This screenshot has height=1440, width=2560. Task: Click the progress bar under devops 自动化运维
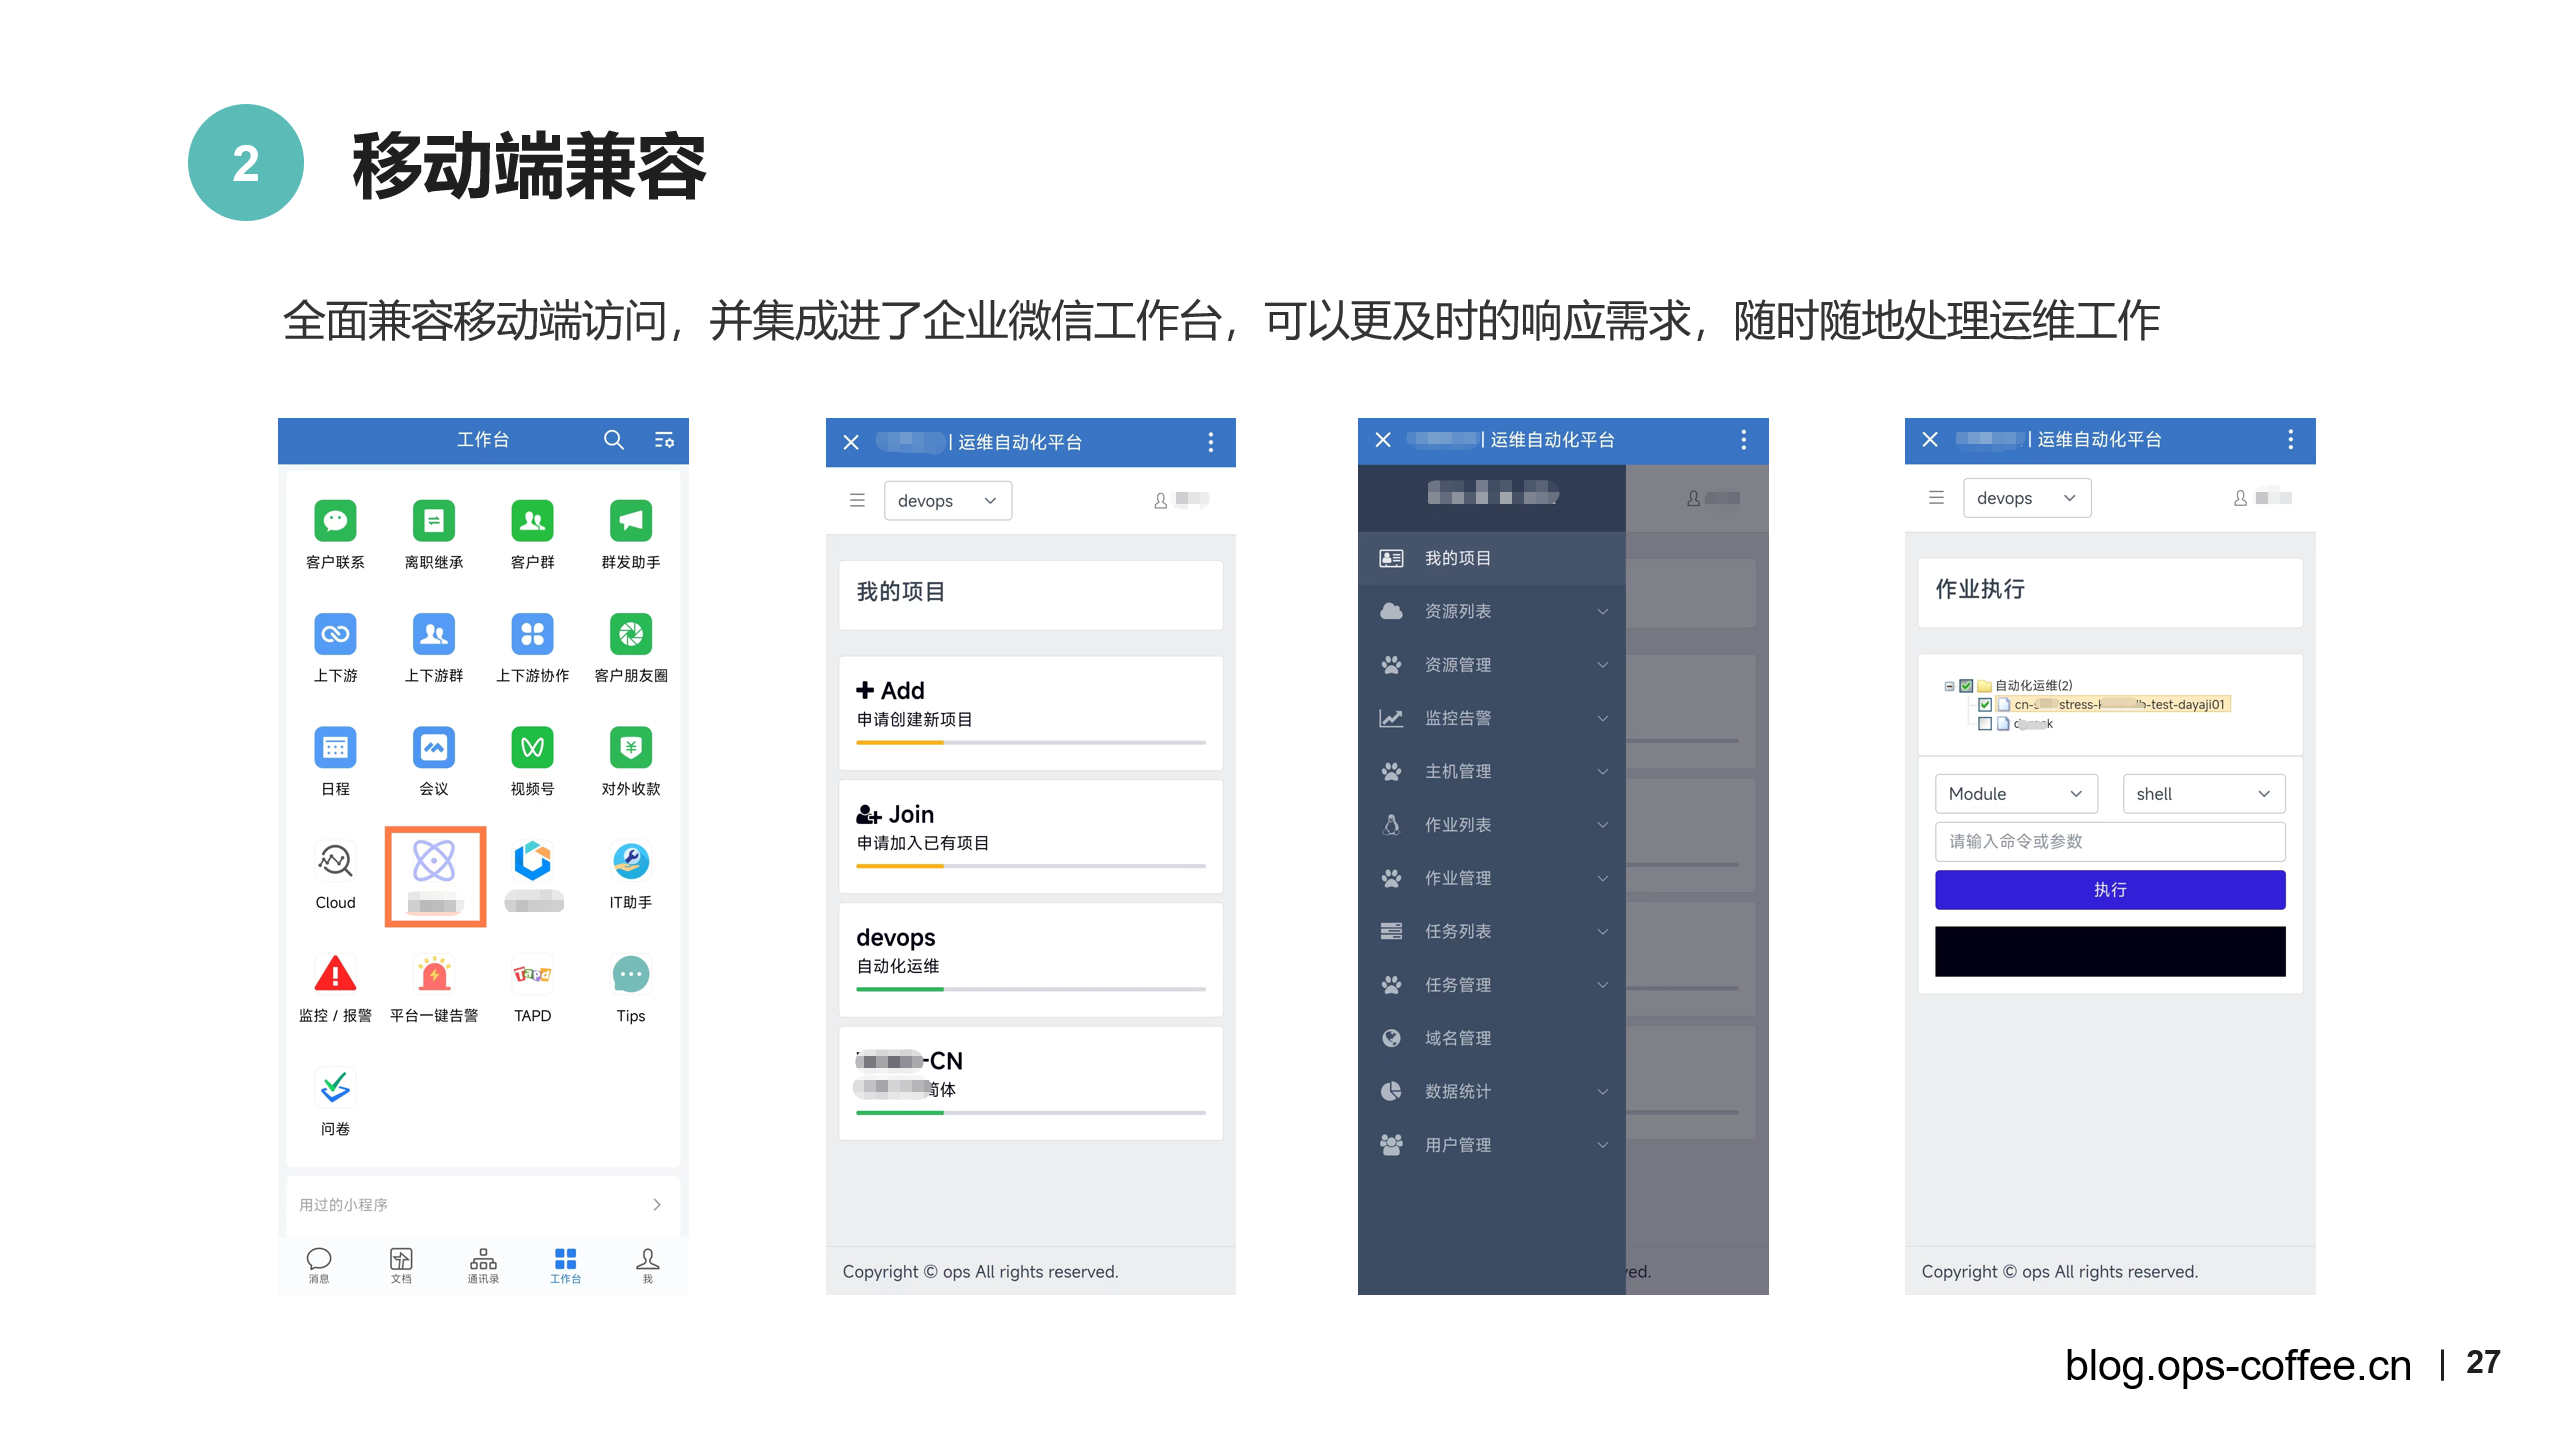click(x=1030, y=989)
